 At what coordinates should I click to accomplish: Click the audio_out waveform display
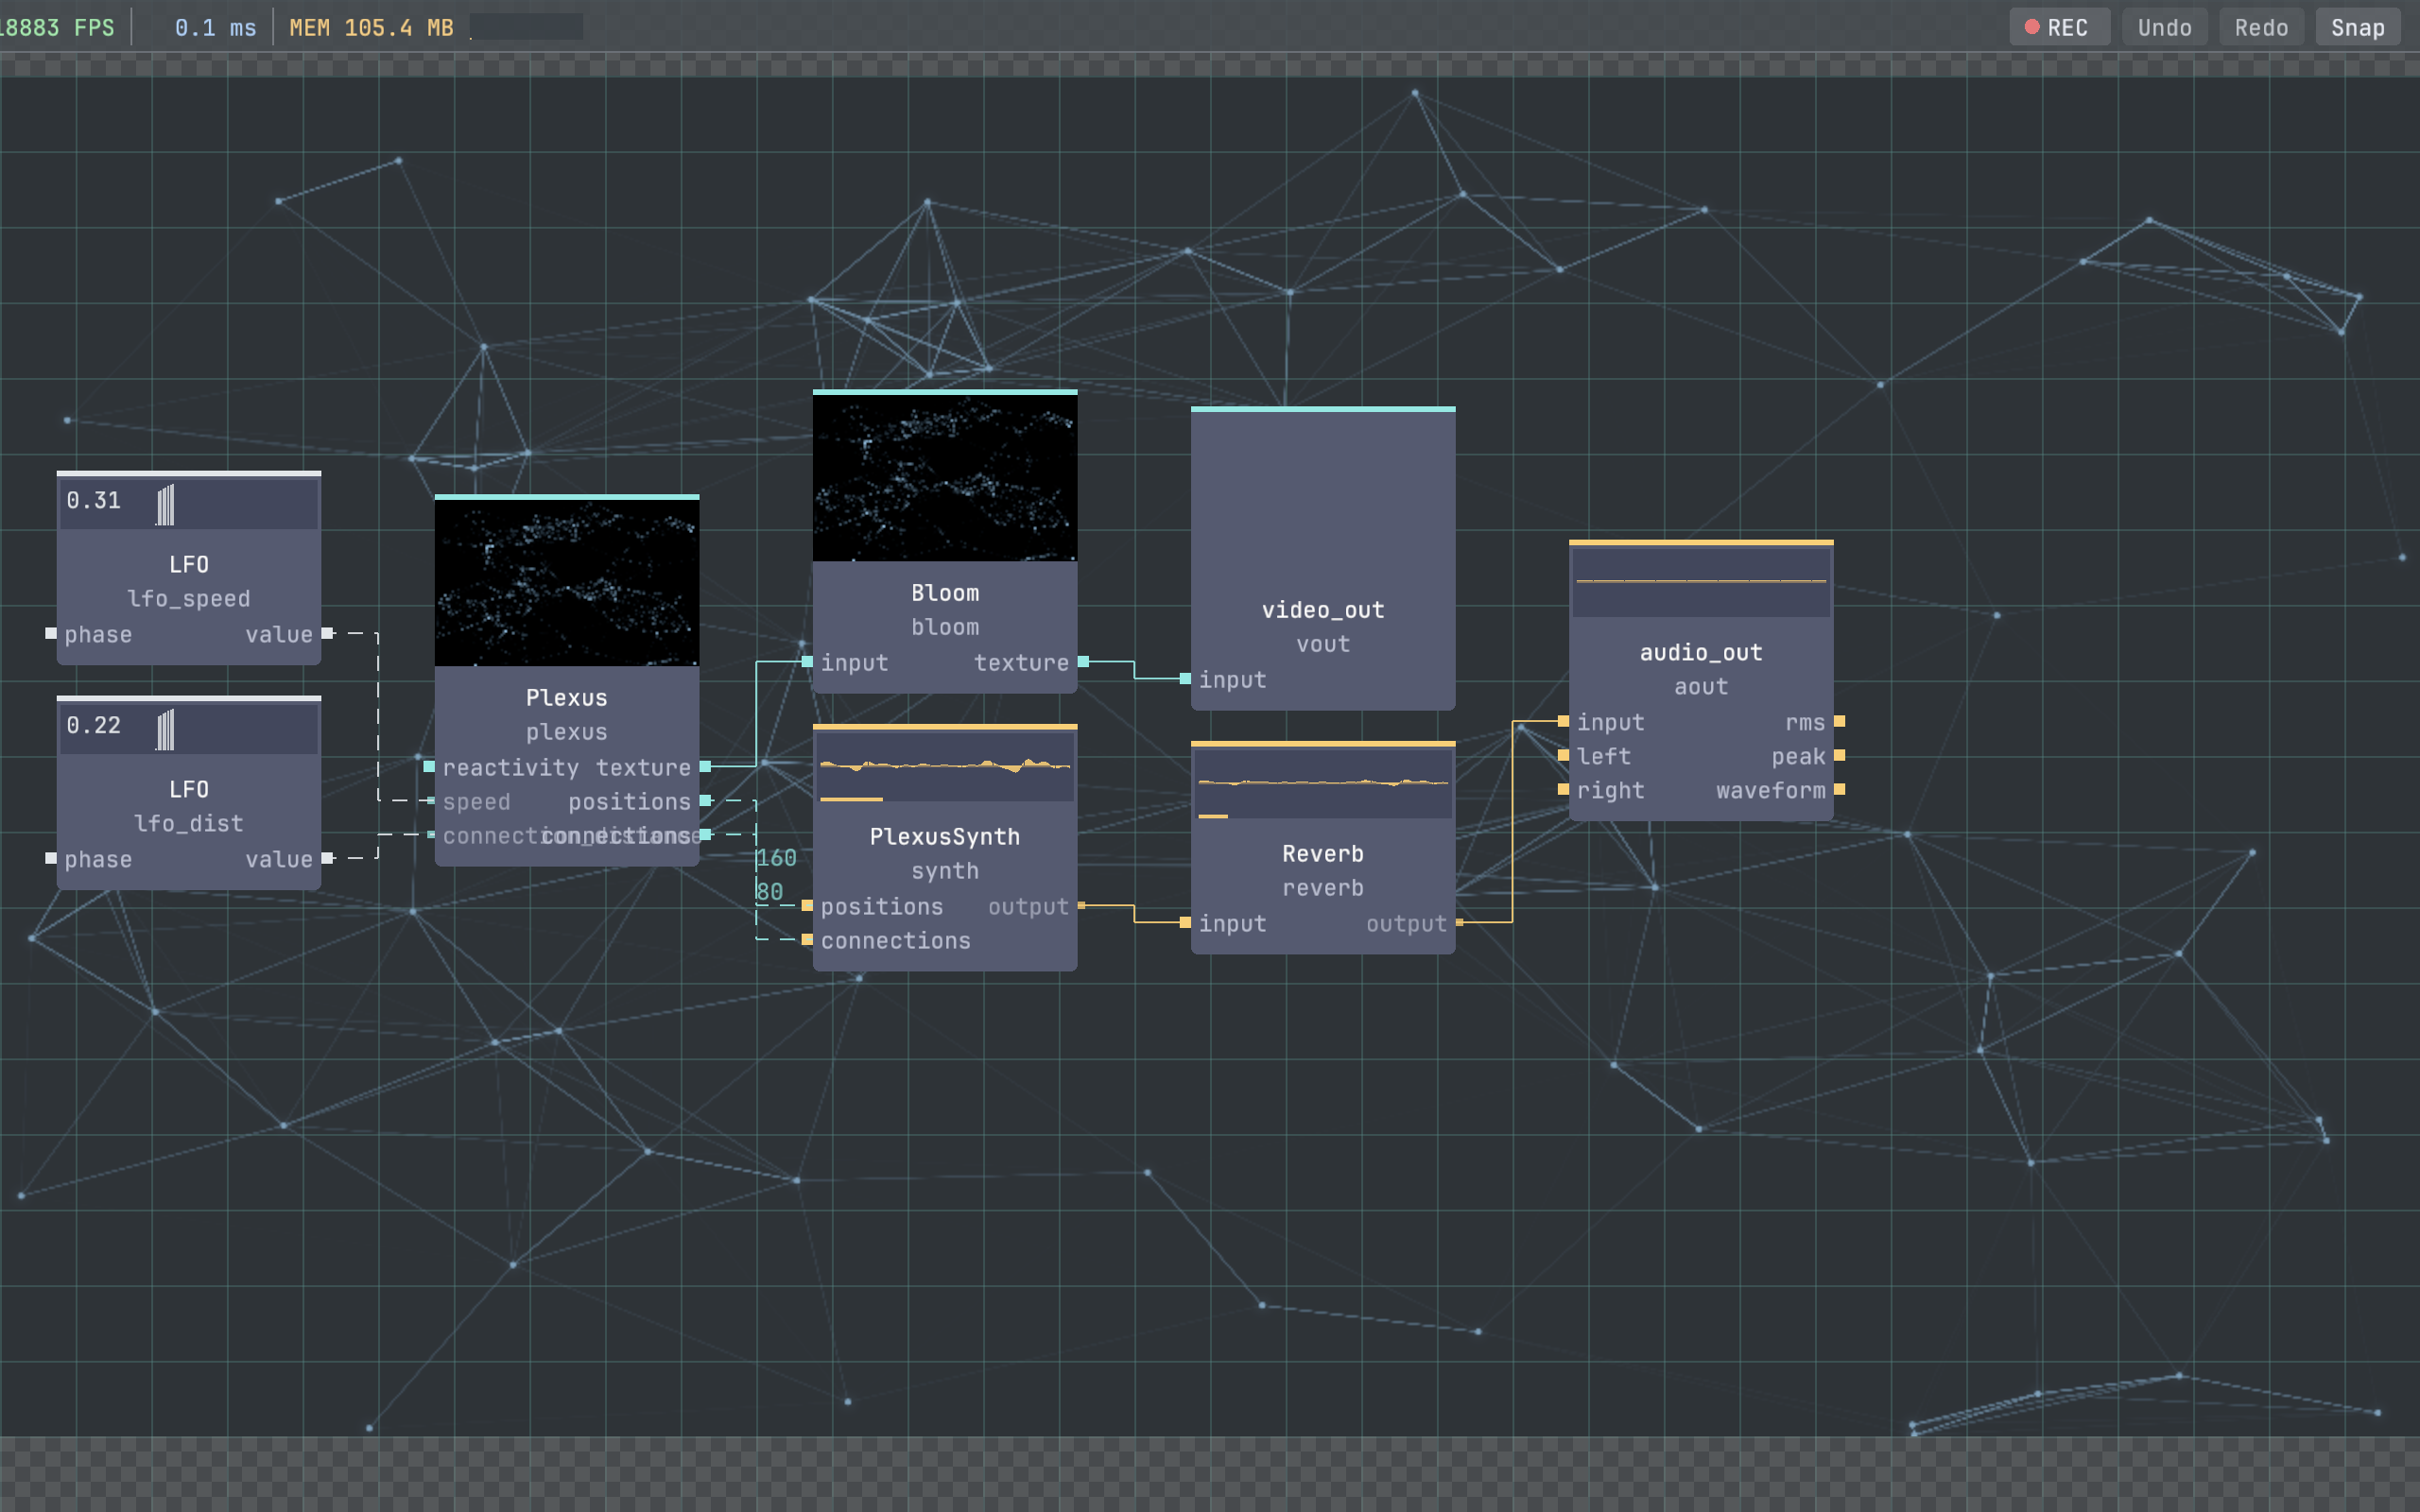[x=1701, y=582]
